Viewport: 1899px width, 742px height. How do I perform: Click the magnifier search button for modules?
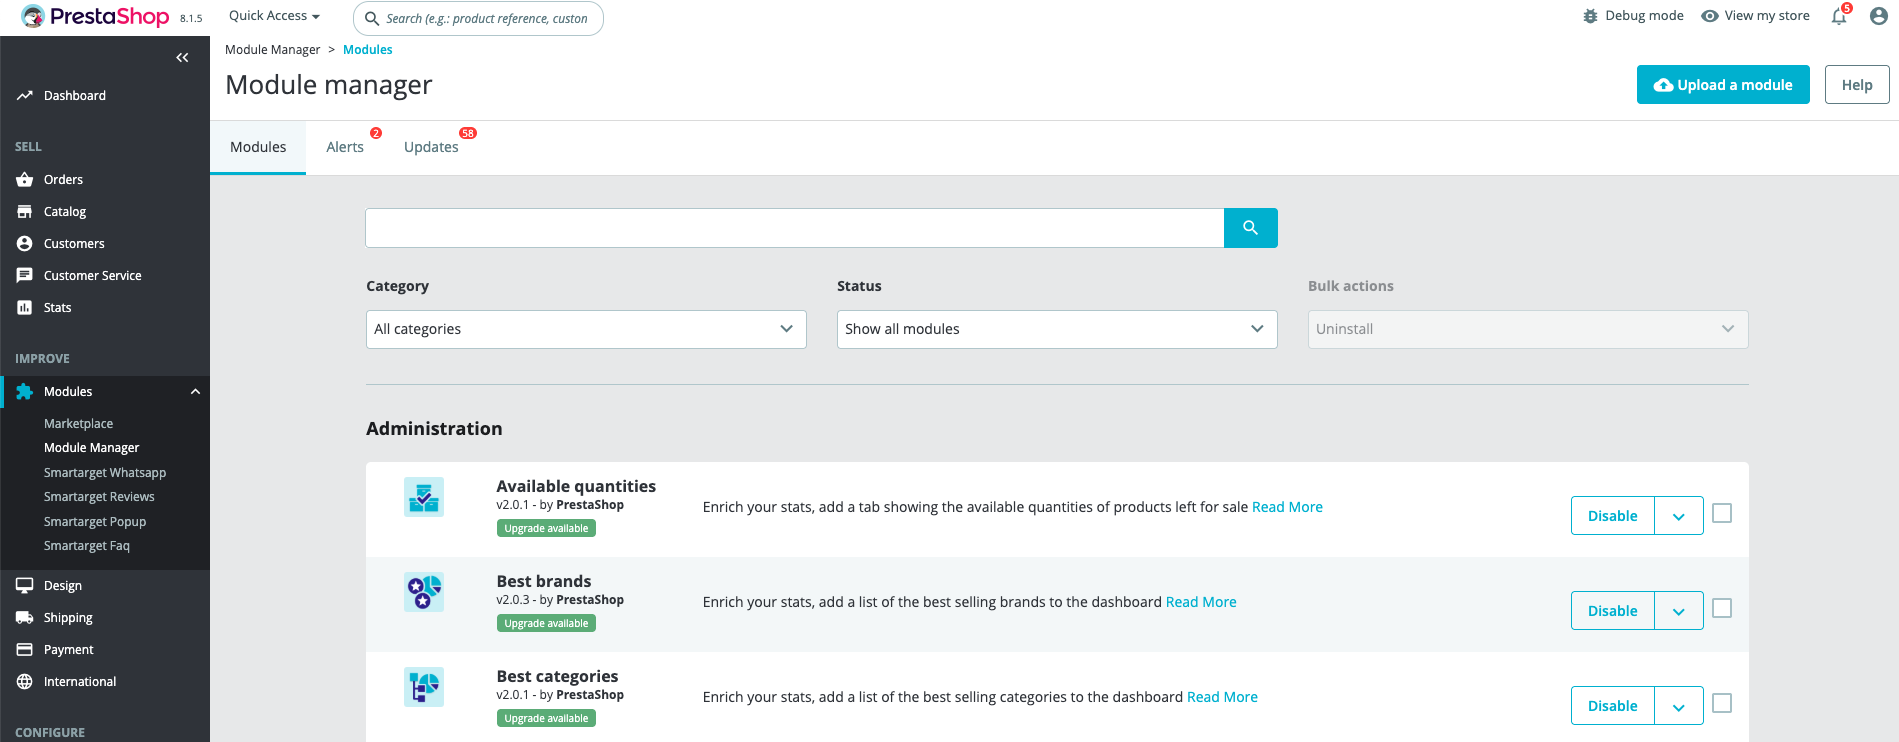point(1251,228)
